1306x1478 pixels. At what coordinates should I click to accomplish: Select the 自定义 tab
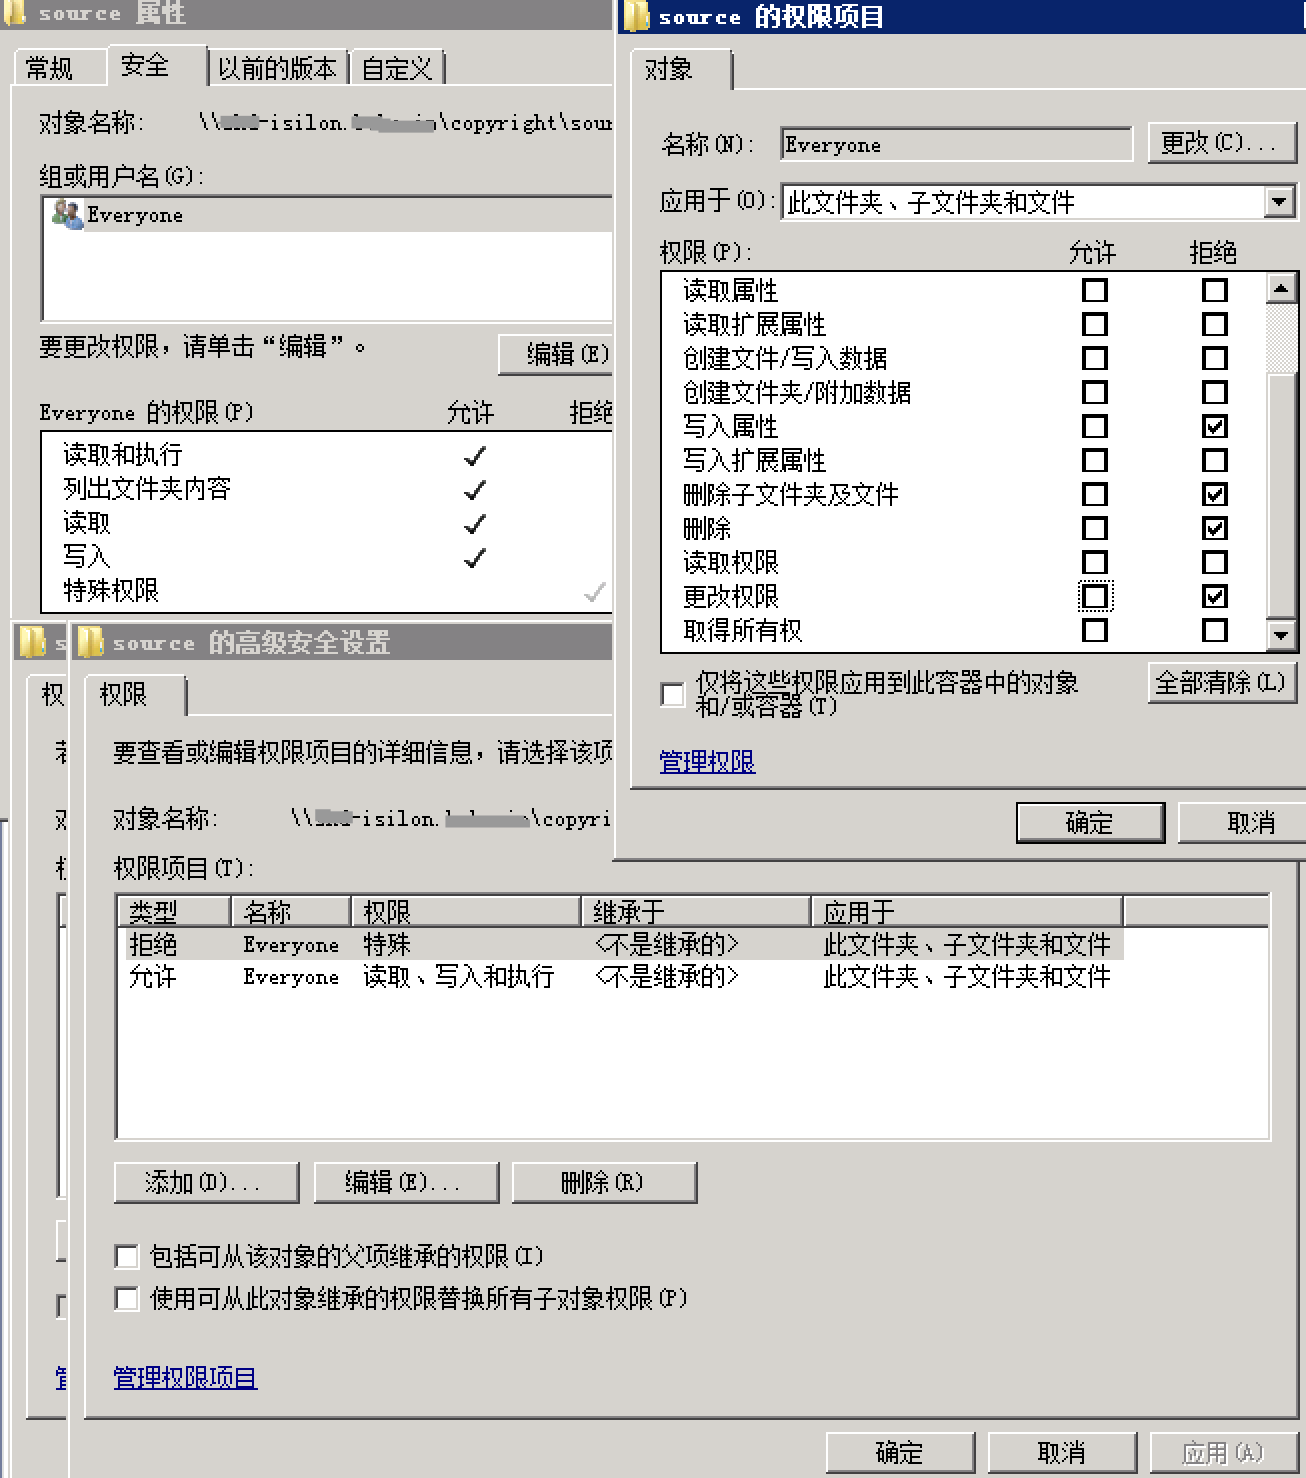(398, 68)
